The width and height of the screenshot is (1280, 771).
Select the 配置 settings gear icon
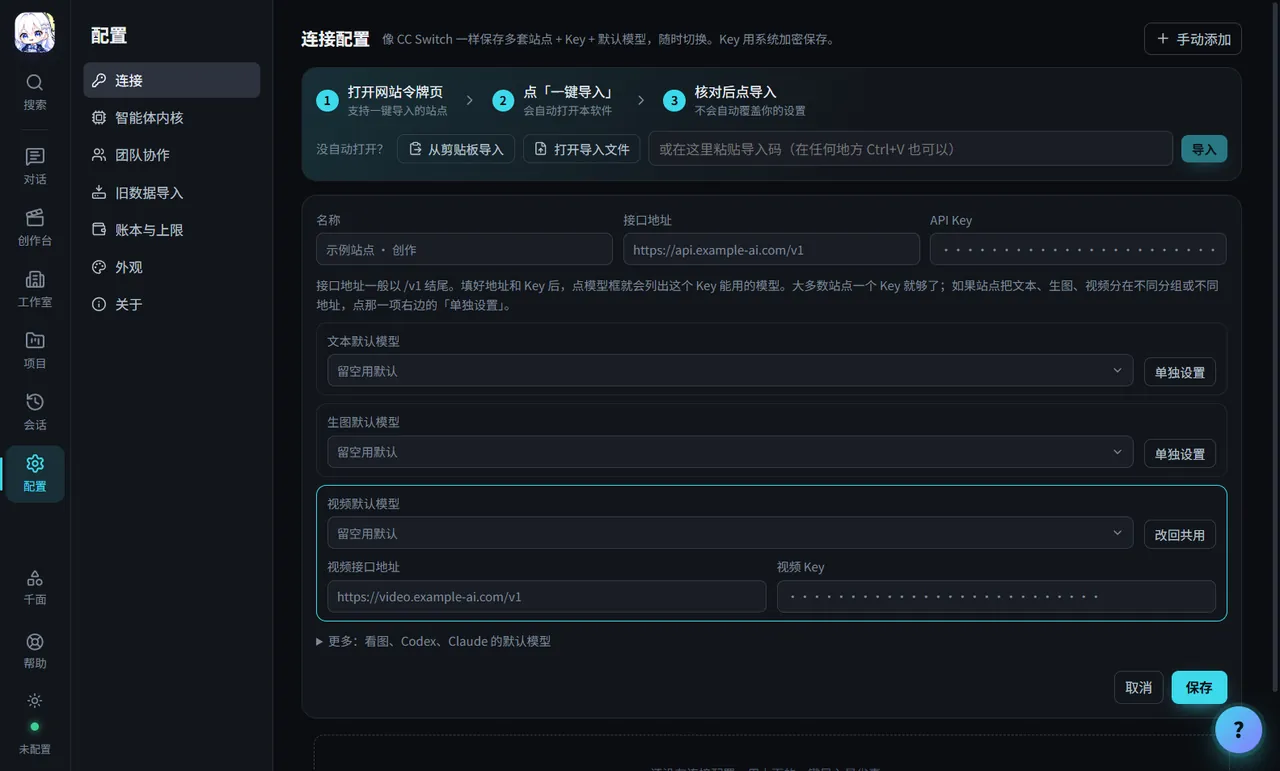point(35,473)
